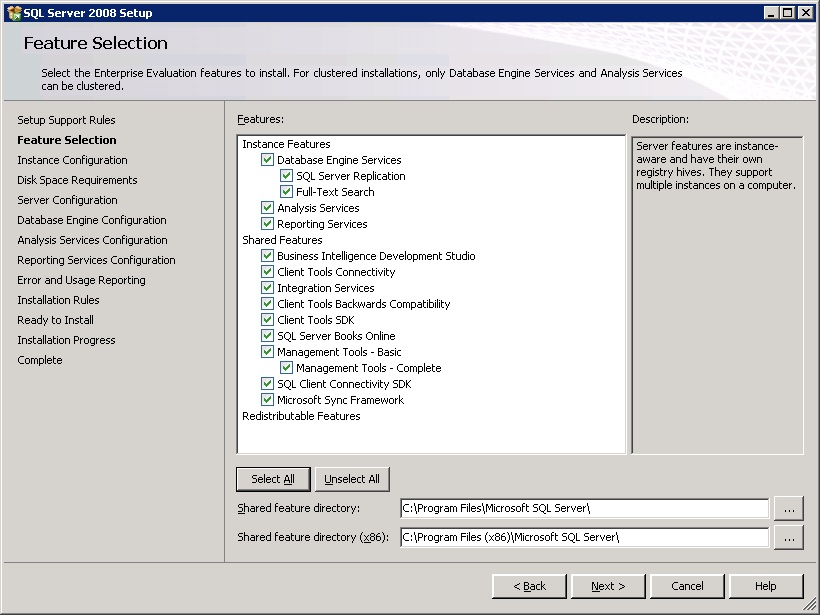Toggle SQL Server Replication checkbox

tap(286, 176)
